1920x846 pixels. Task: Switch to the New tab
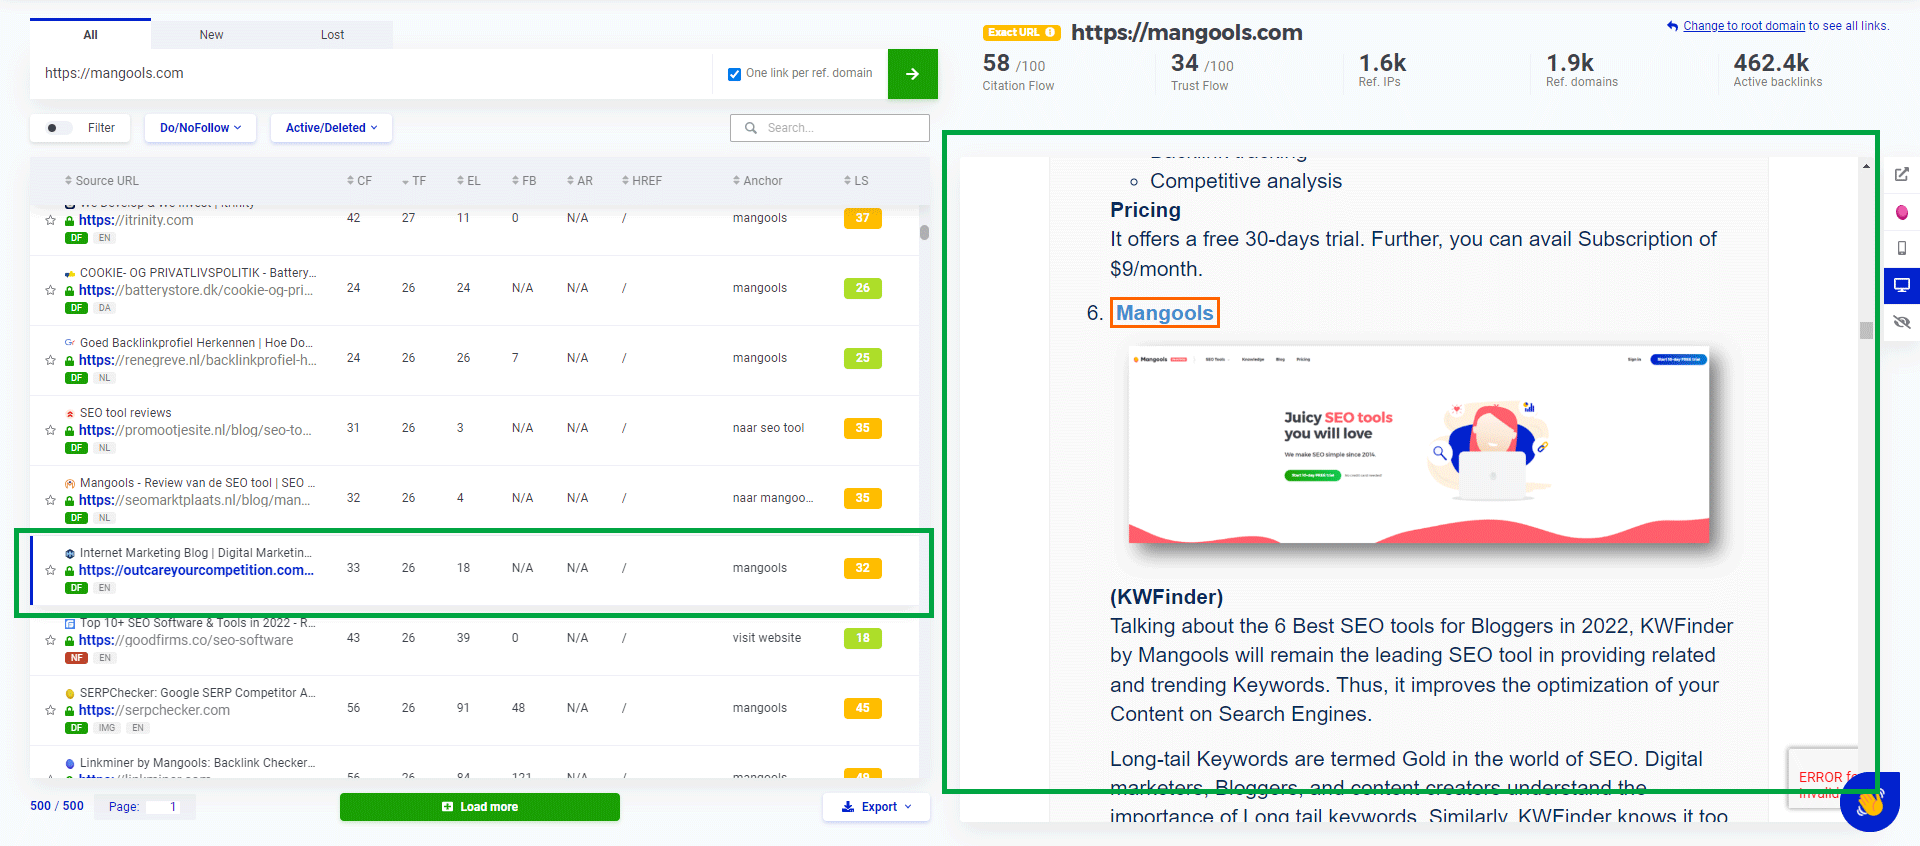(x=211, y=34)
